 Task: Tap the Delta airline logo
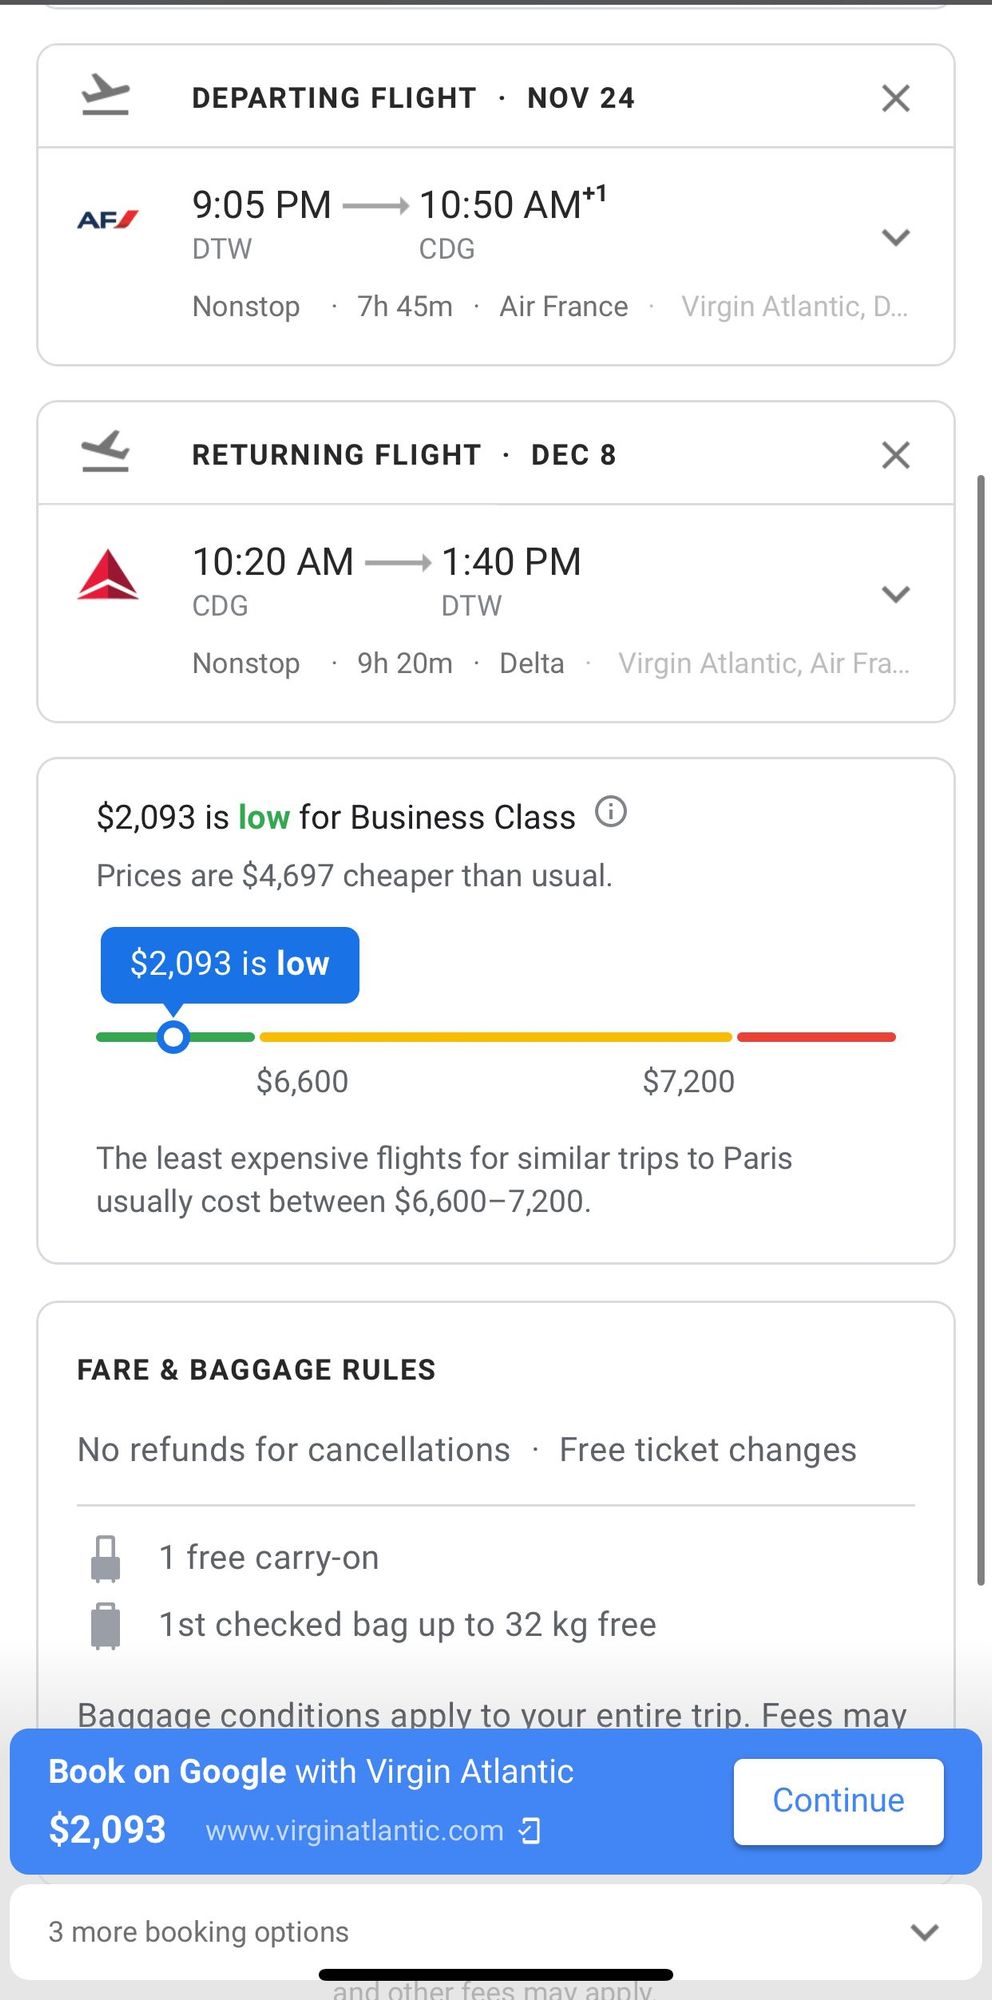108,575
